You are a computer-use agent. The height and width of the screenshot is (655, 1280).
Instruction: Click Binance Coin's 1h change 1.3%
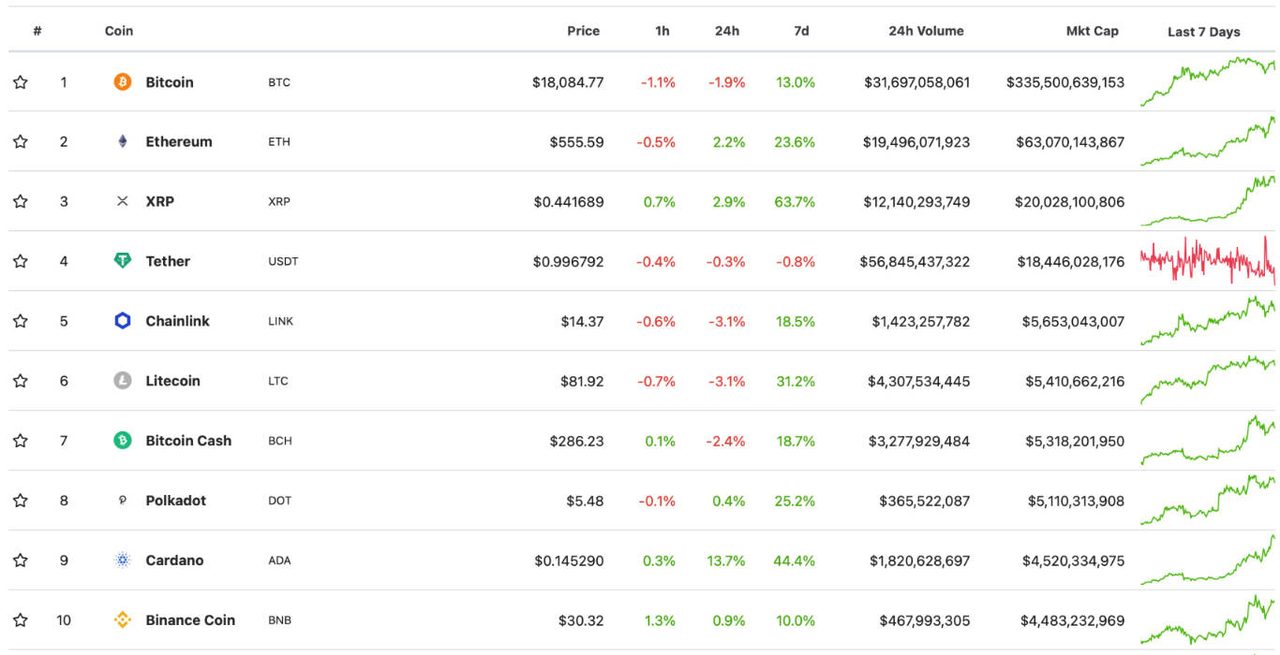coord(660,620)
